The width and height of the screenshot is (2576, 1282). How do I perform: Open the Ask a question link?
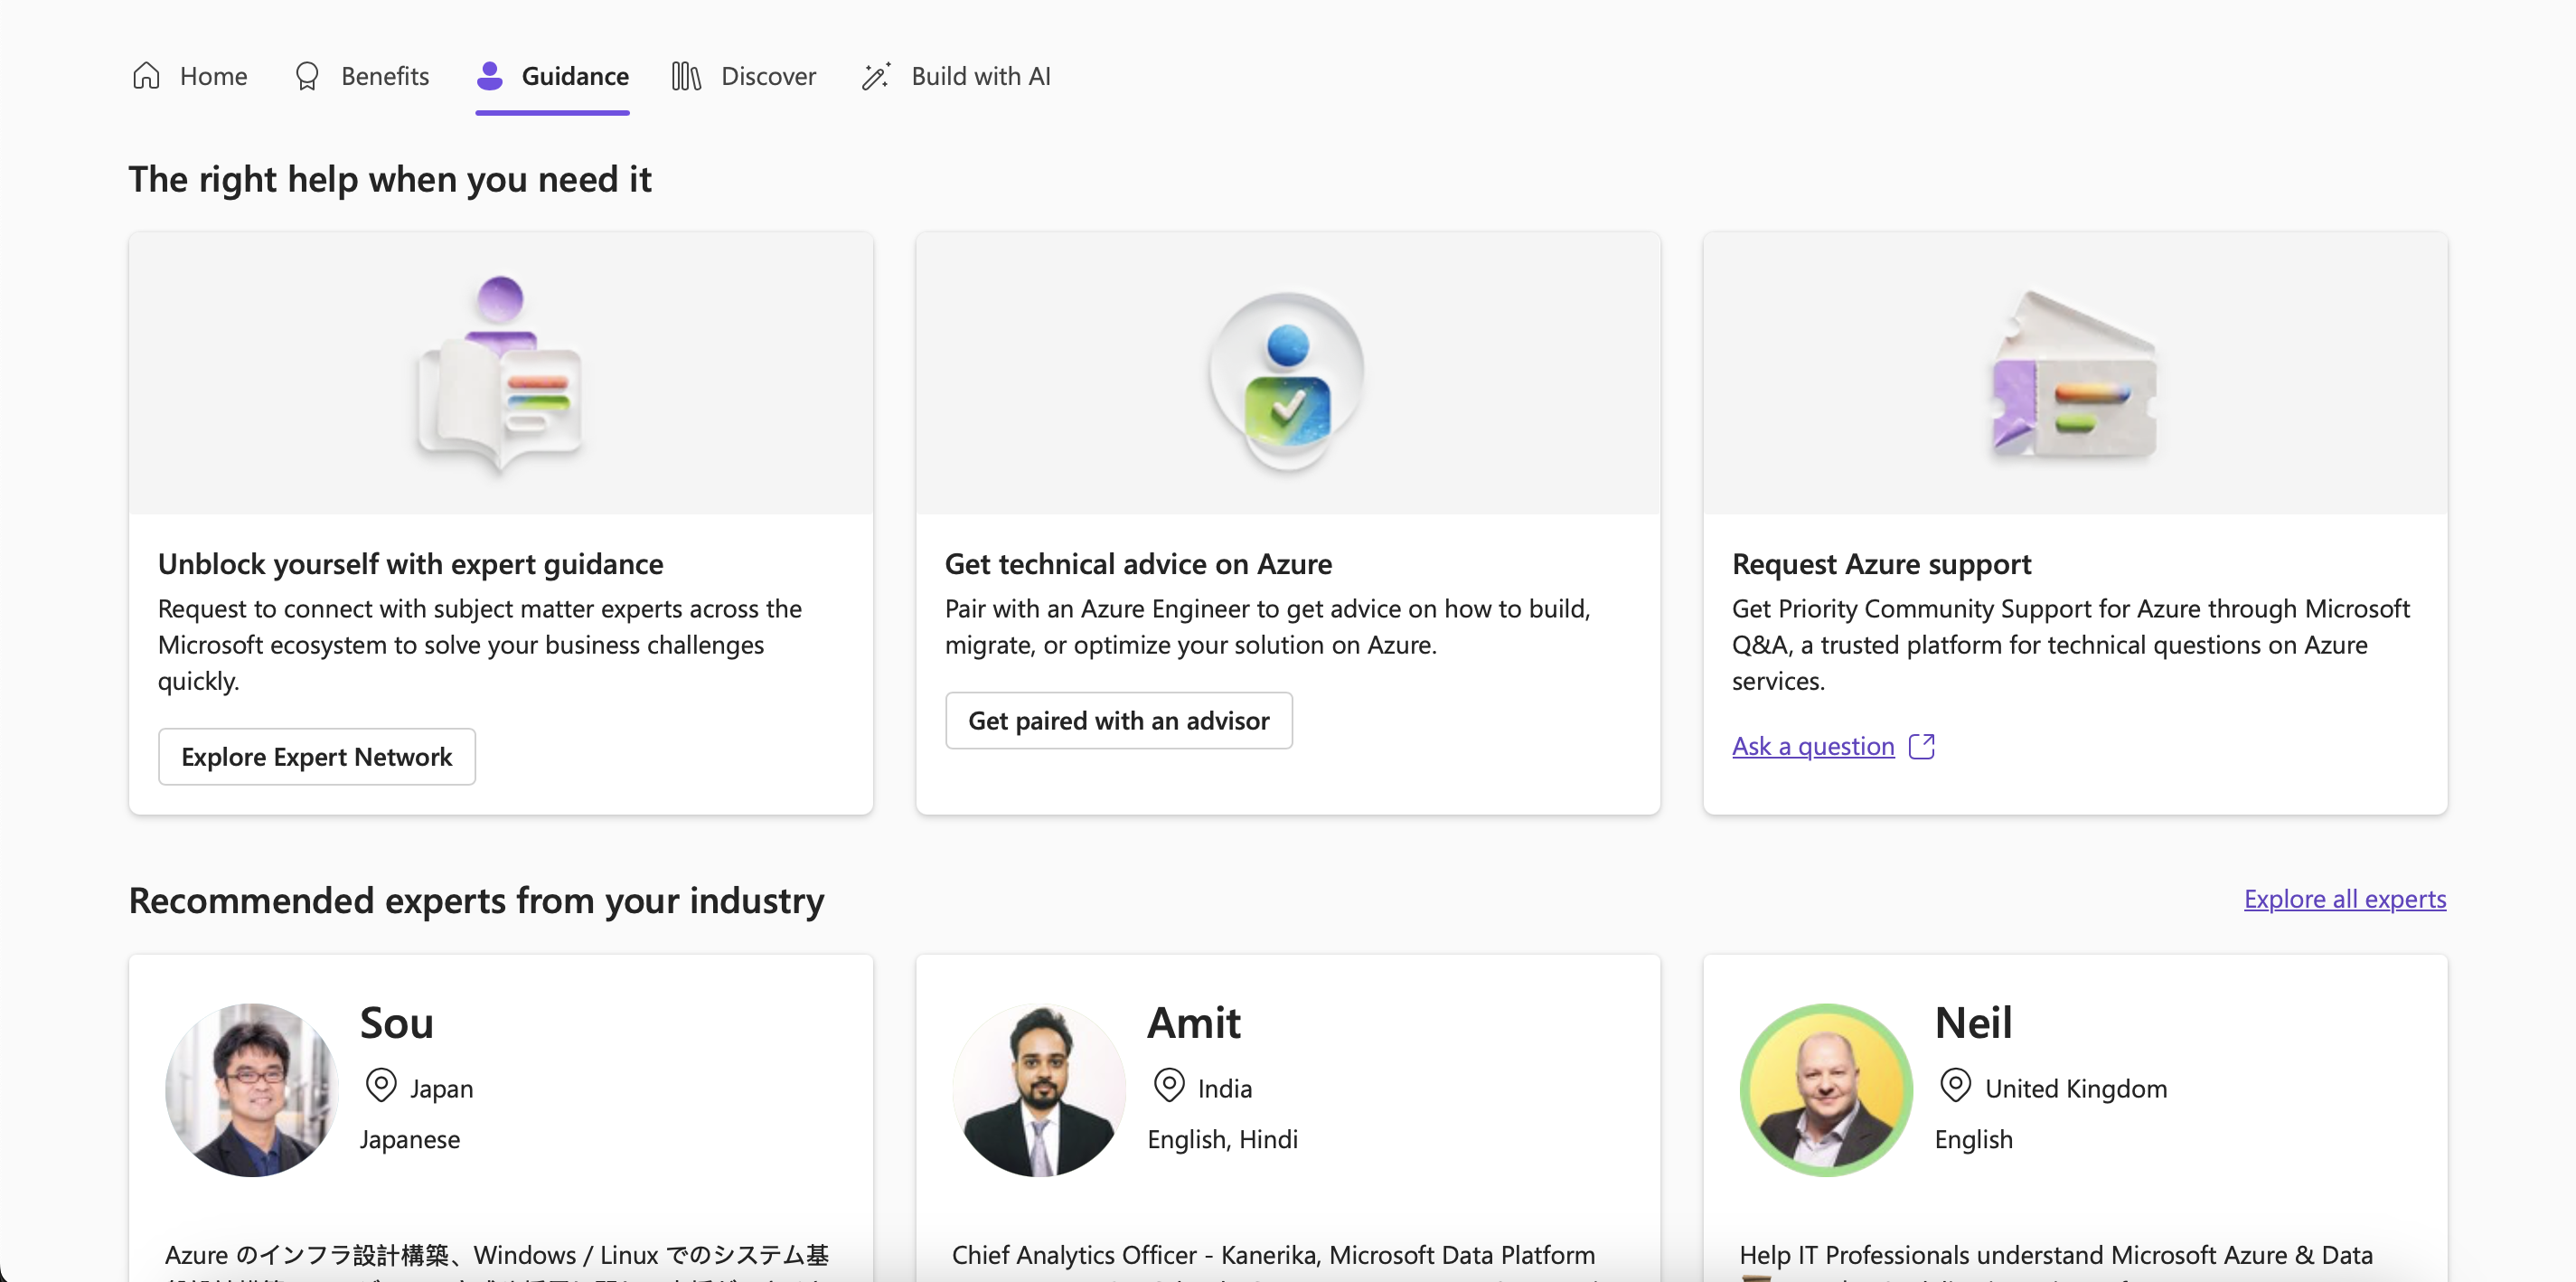point(1812,746)
